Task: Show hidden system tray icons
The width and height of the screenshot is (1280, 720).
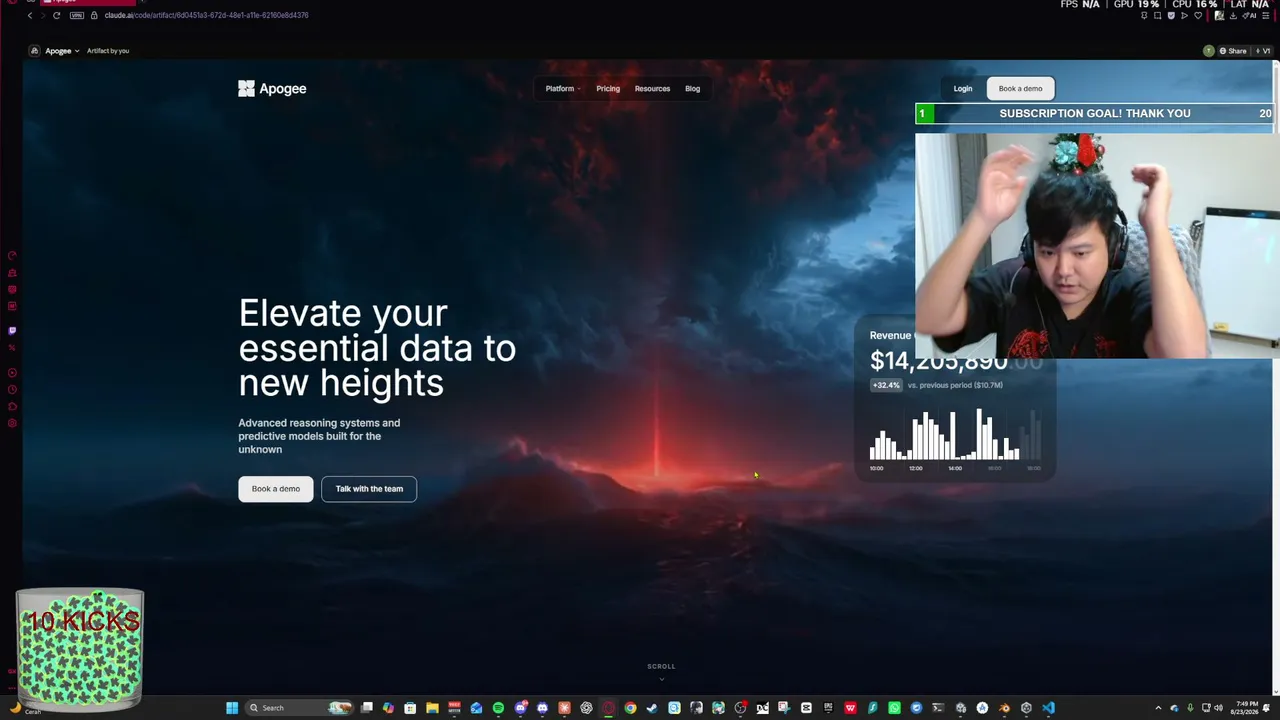Action: tap(1158, 708)
